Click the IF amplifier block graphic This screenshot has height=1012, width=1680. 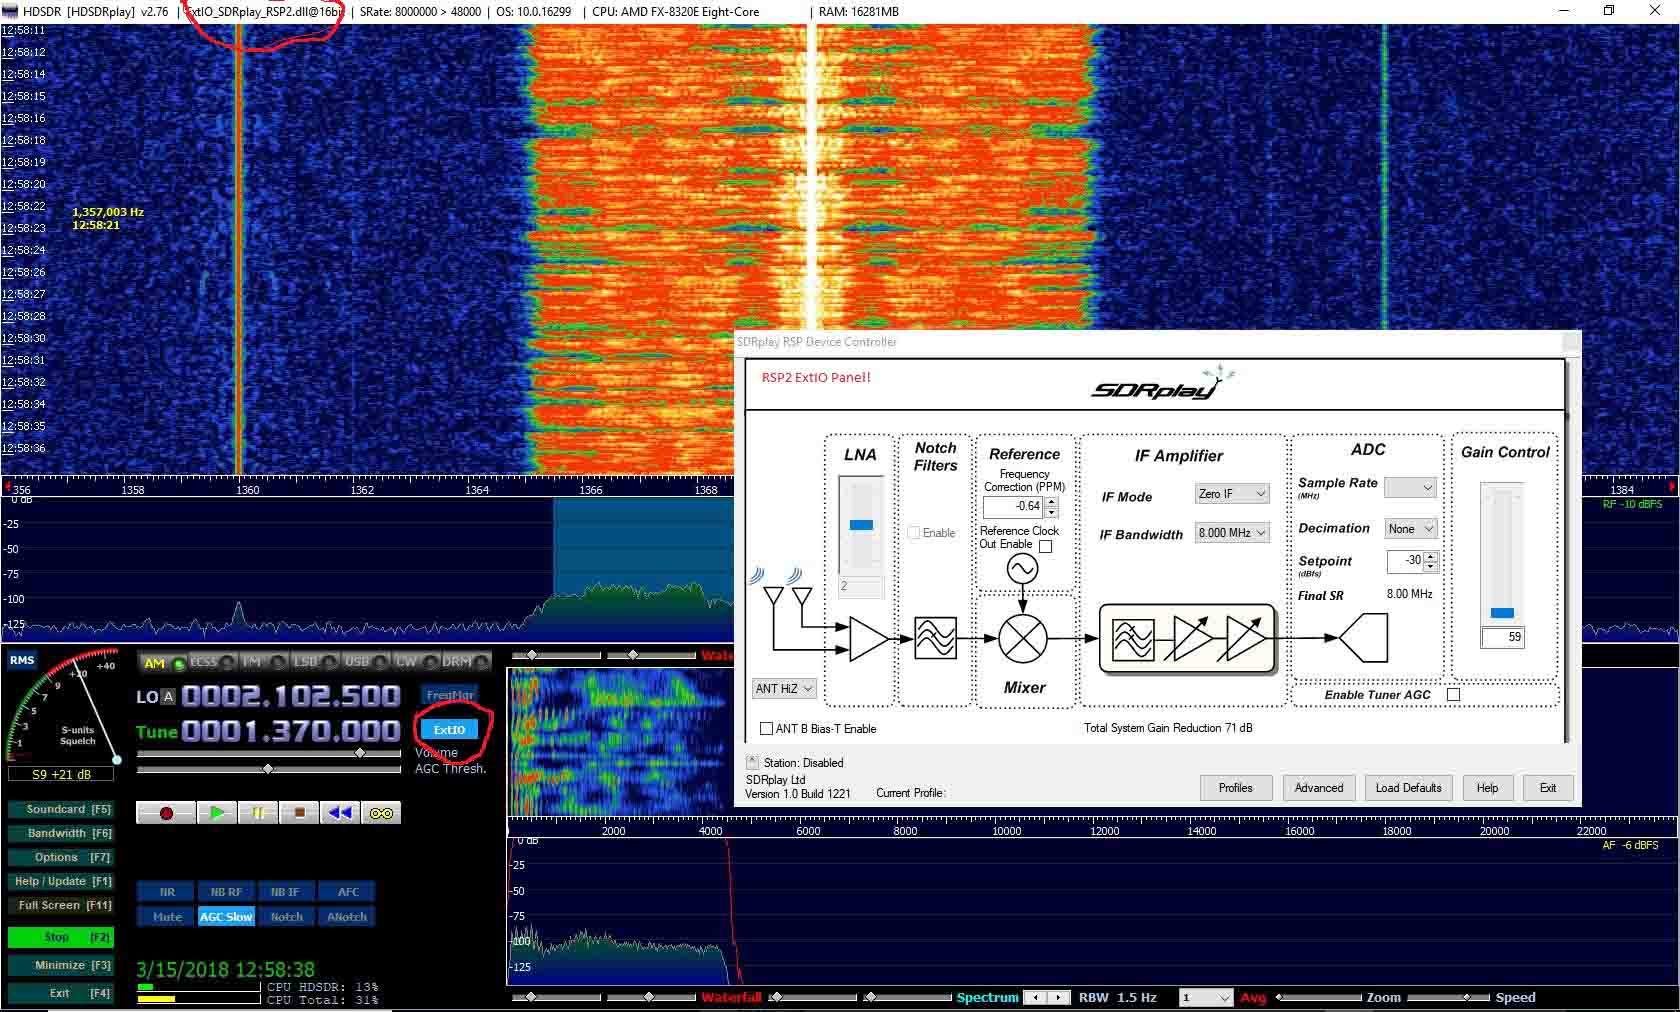[1187, 638]
